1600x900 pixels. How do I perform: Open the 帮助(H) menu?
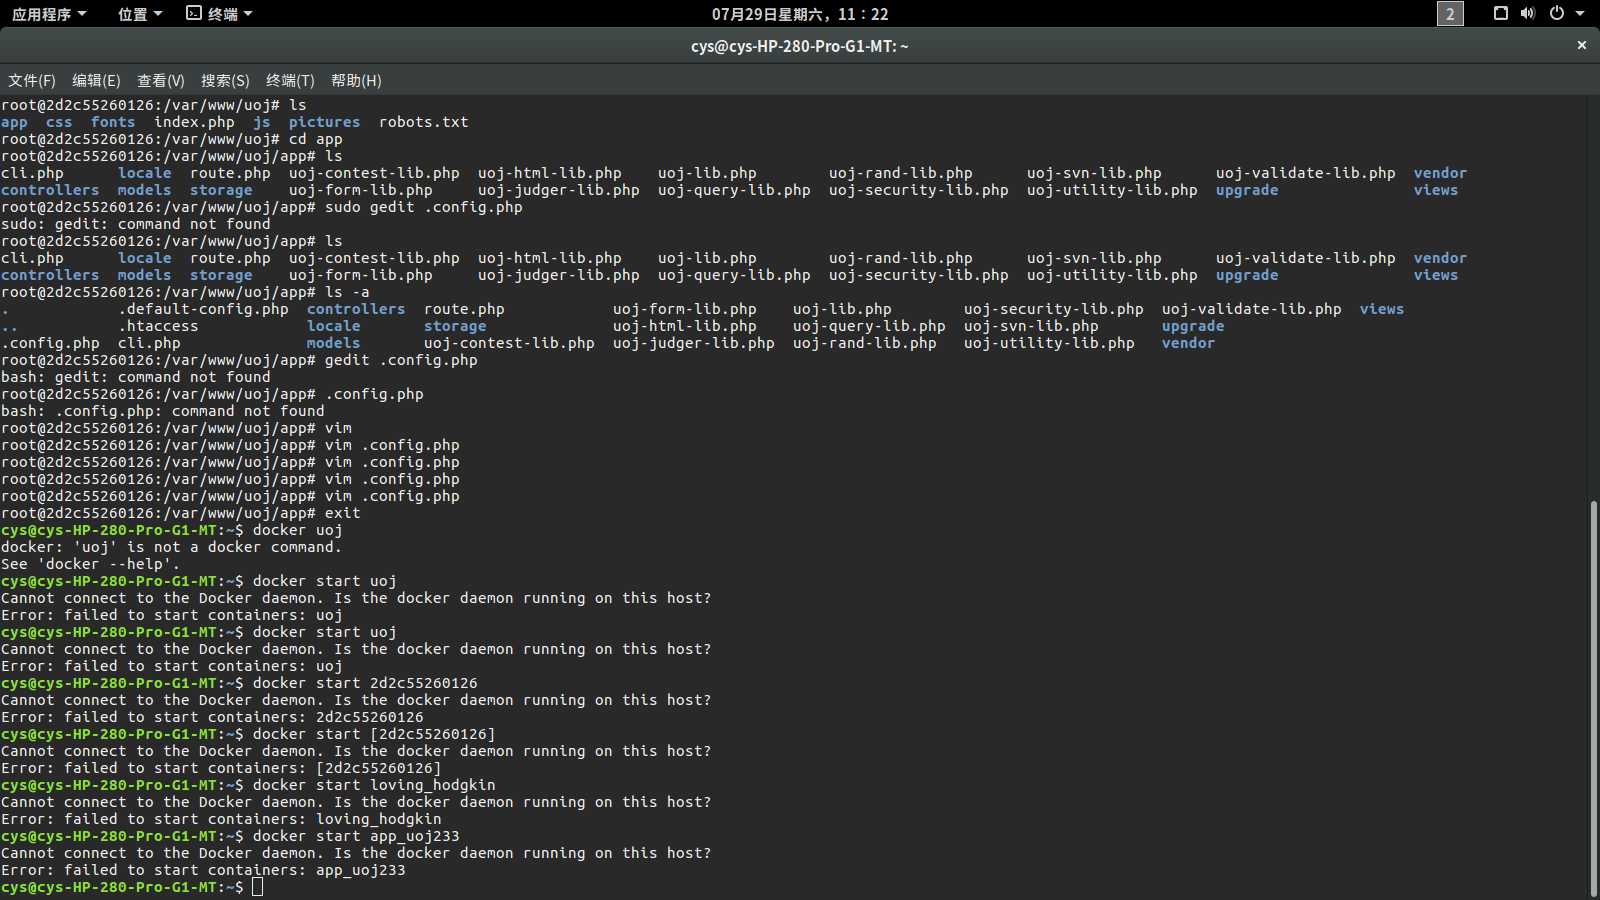tap(356, 80)
